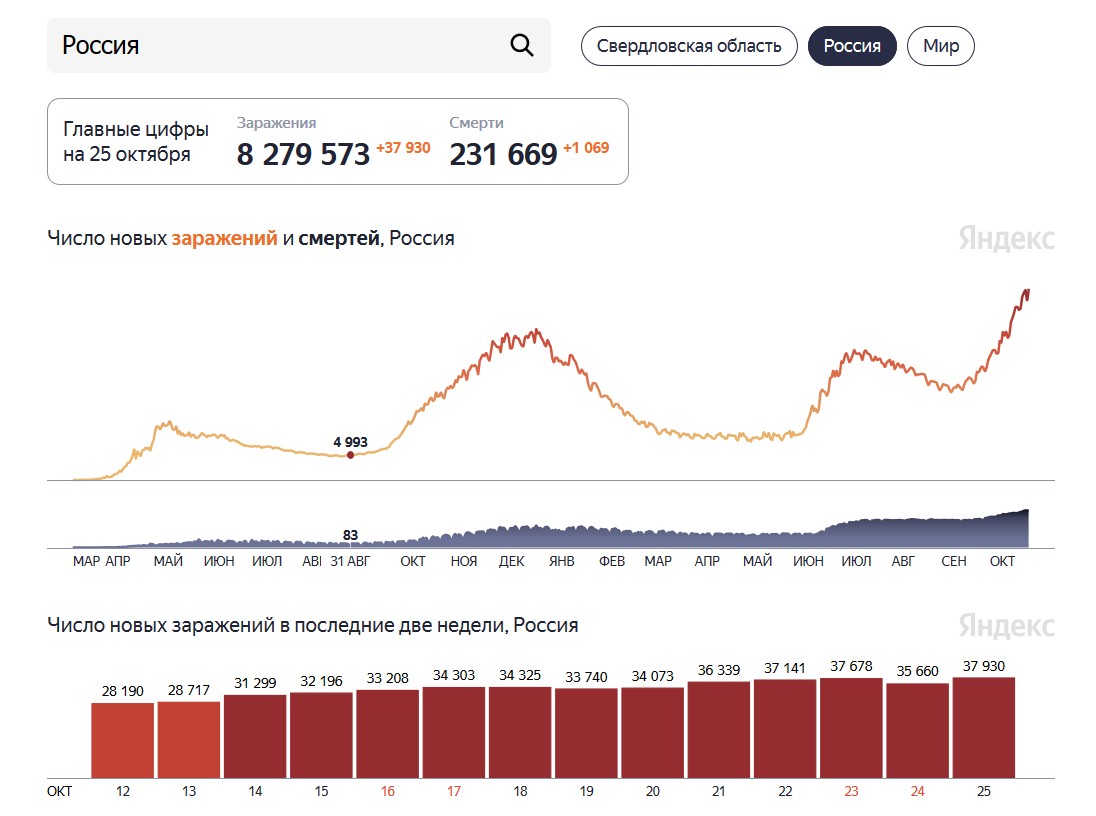Screen dimensions: 1096x816
Task: Click the Яндекс logo above the bar chart
Action: 1006,626
